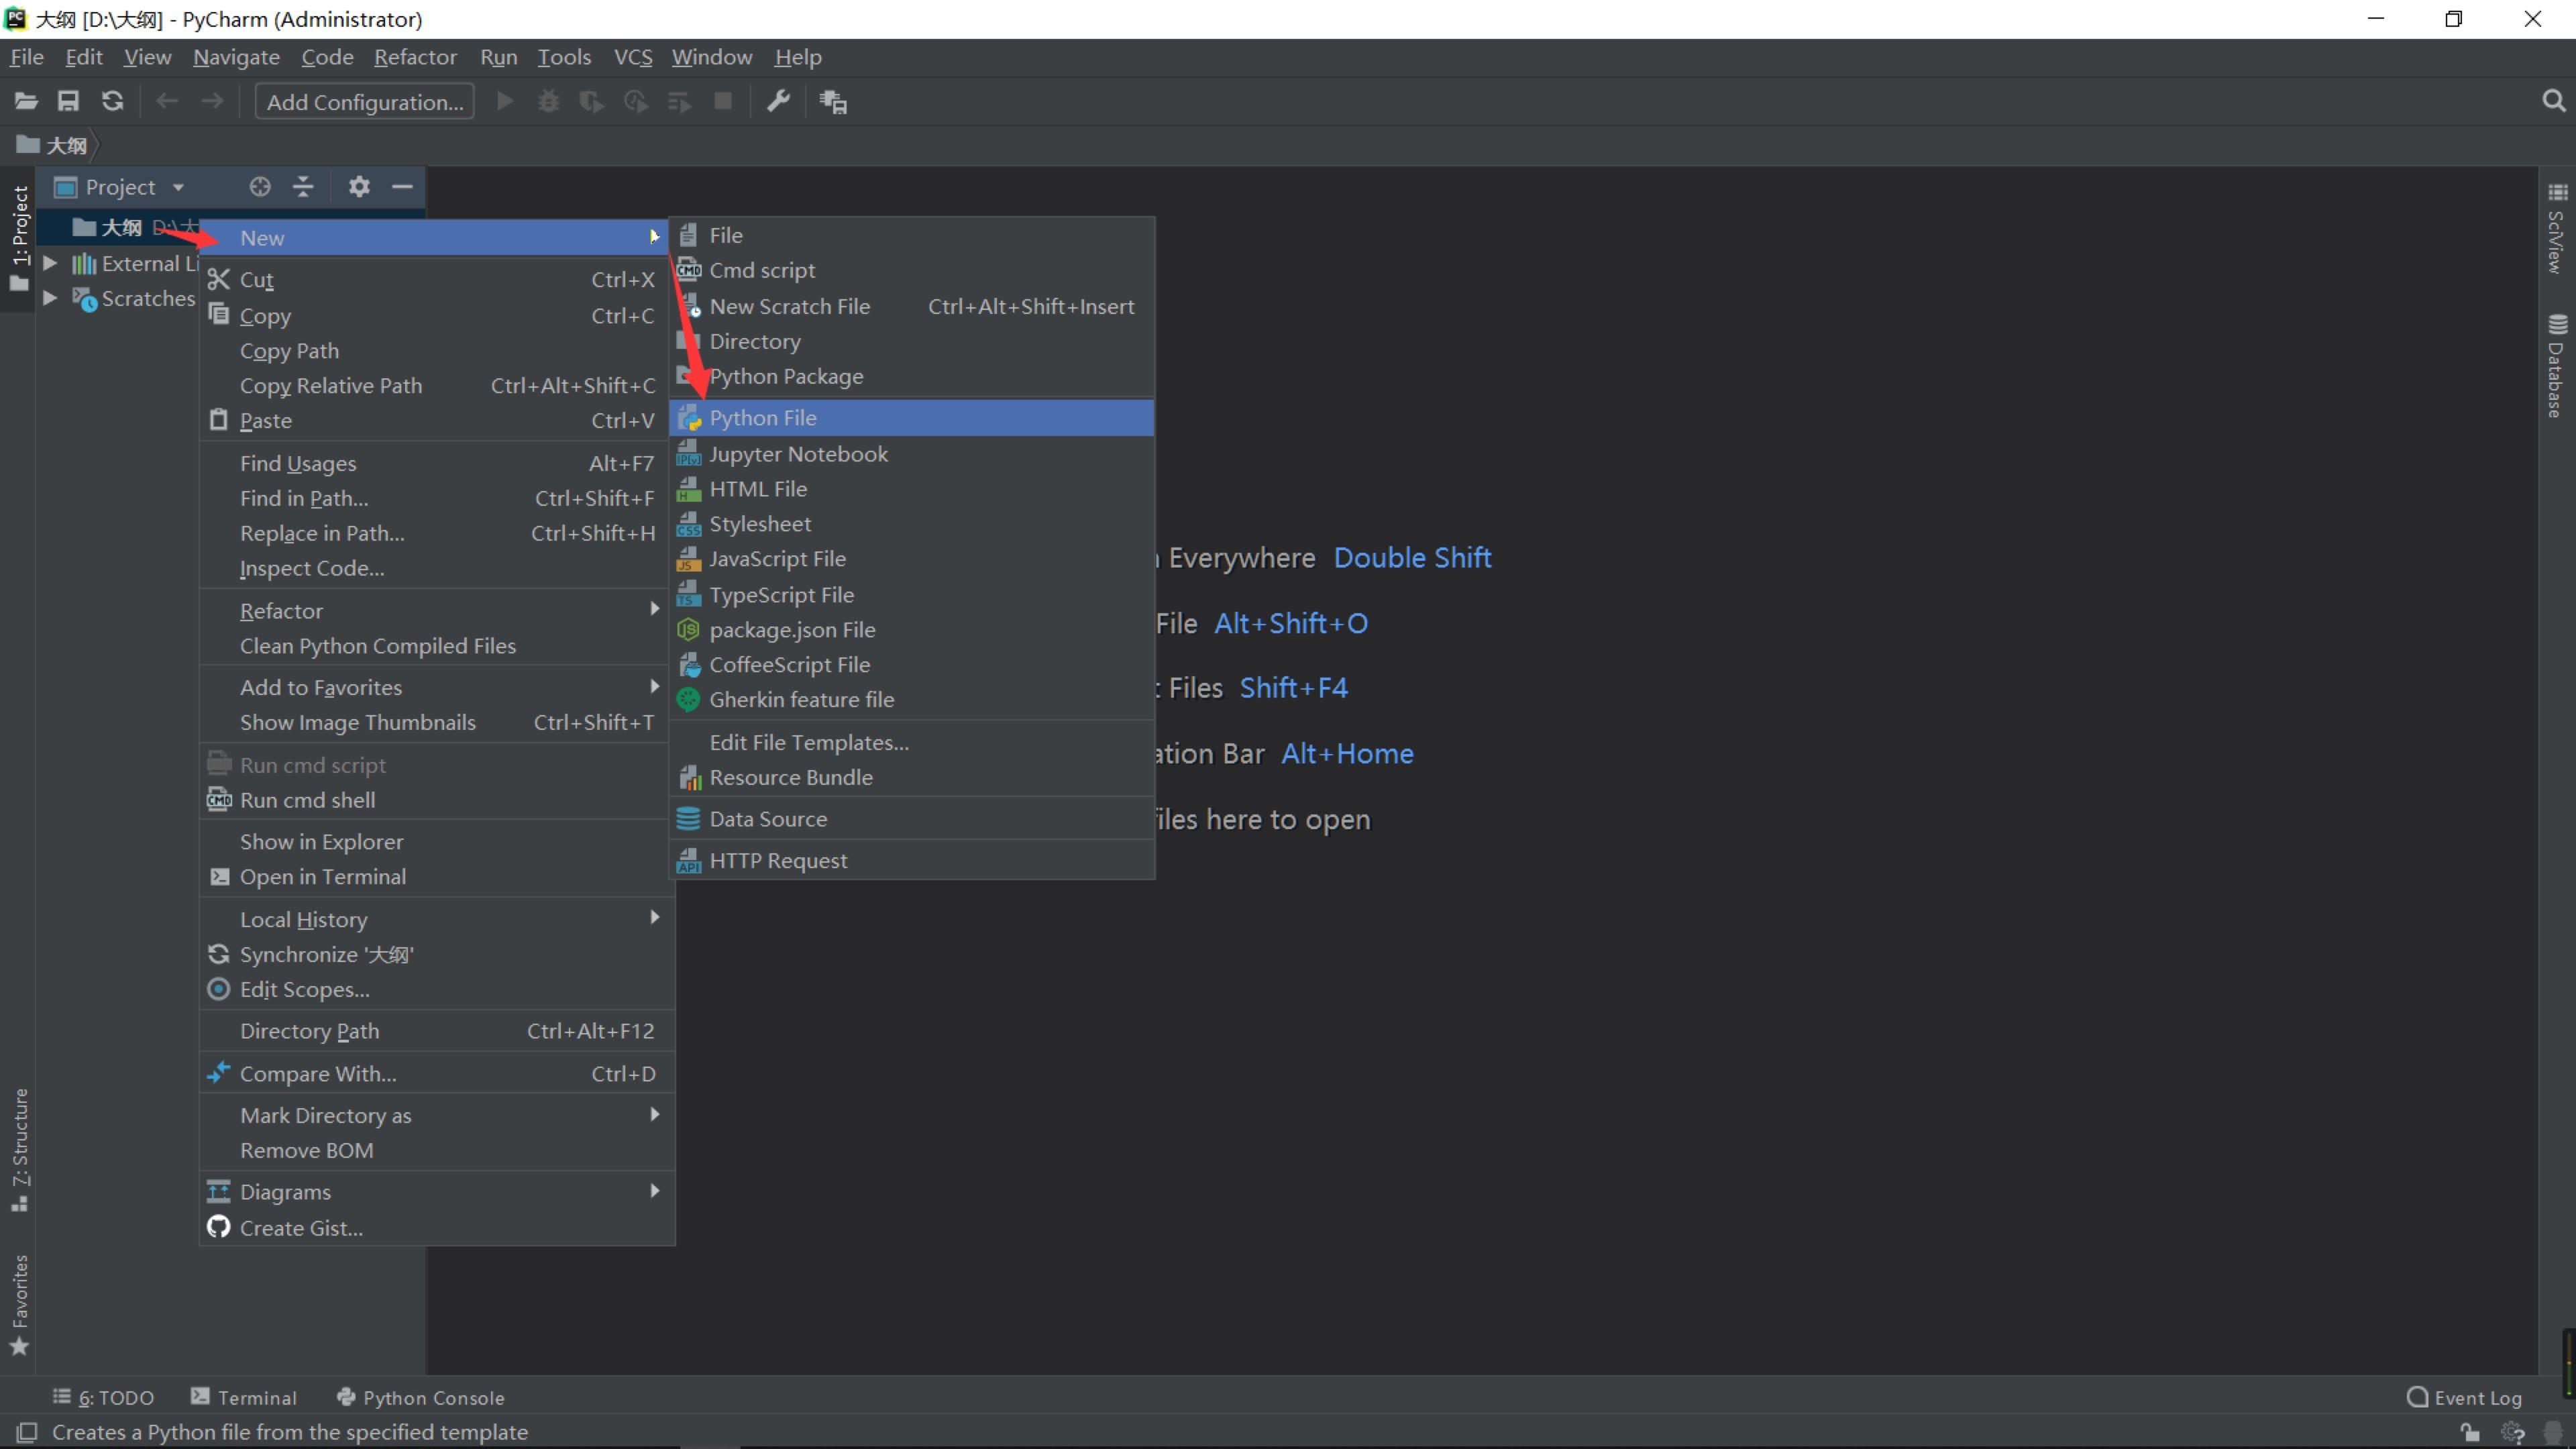Select the Debug bug icon on toolbar
The width and height of the screenshot is (2576, 1449).
(548, 101)
